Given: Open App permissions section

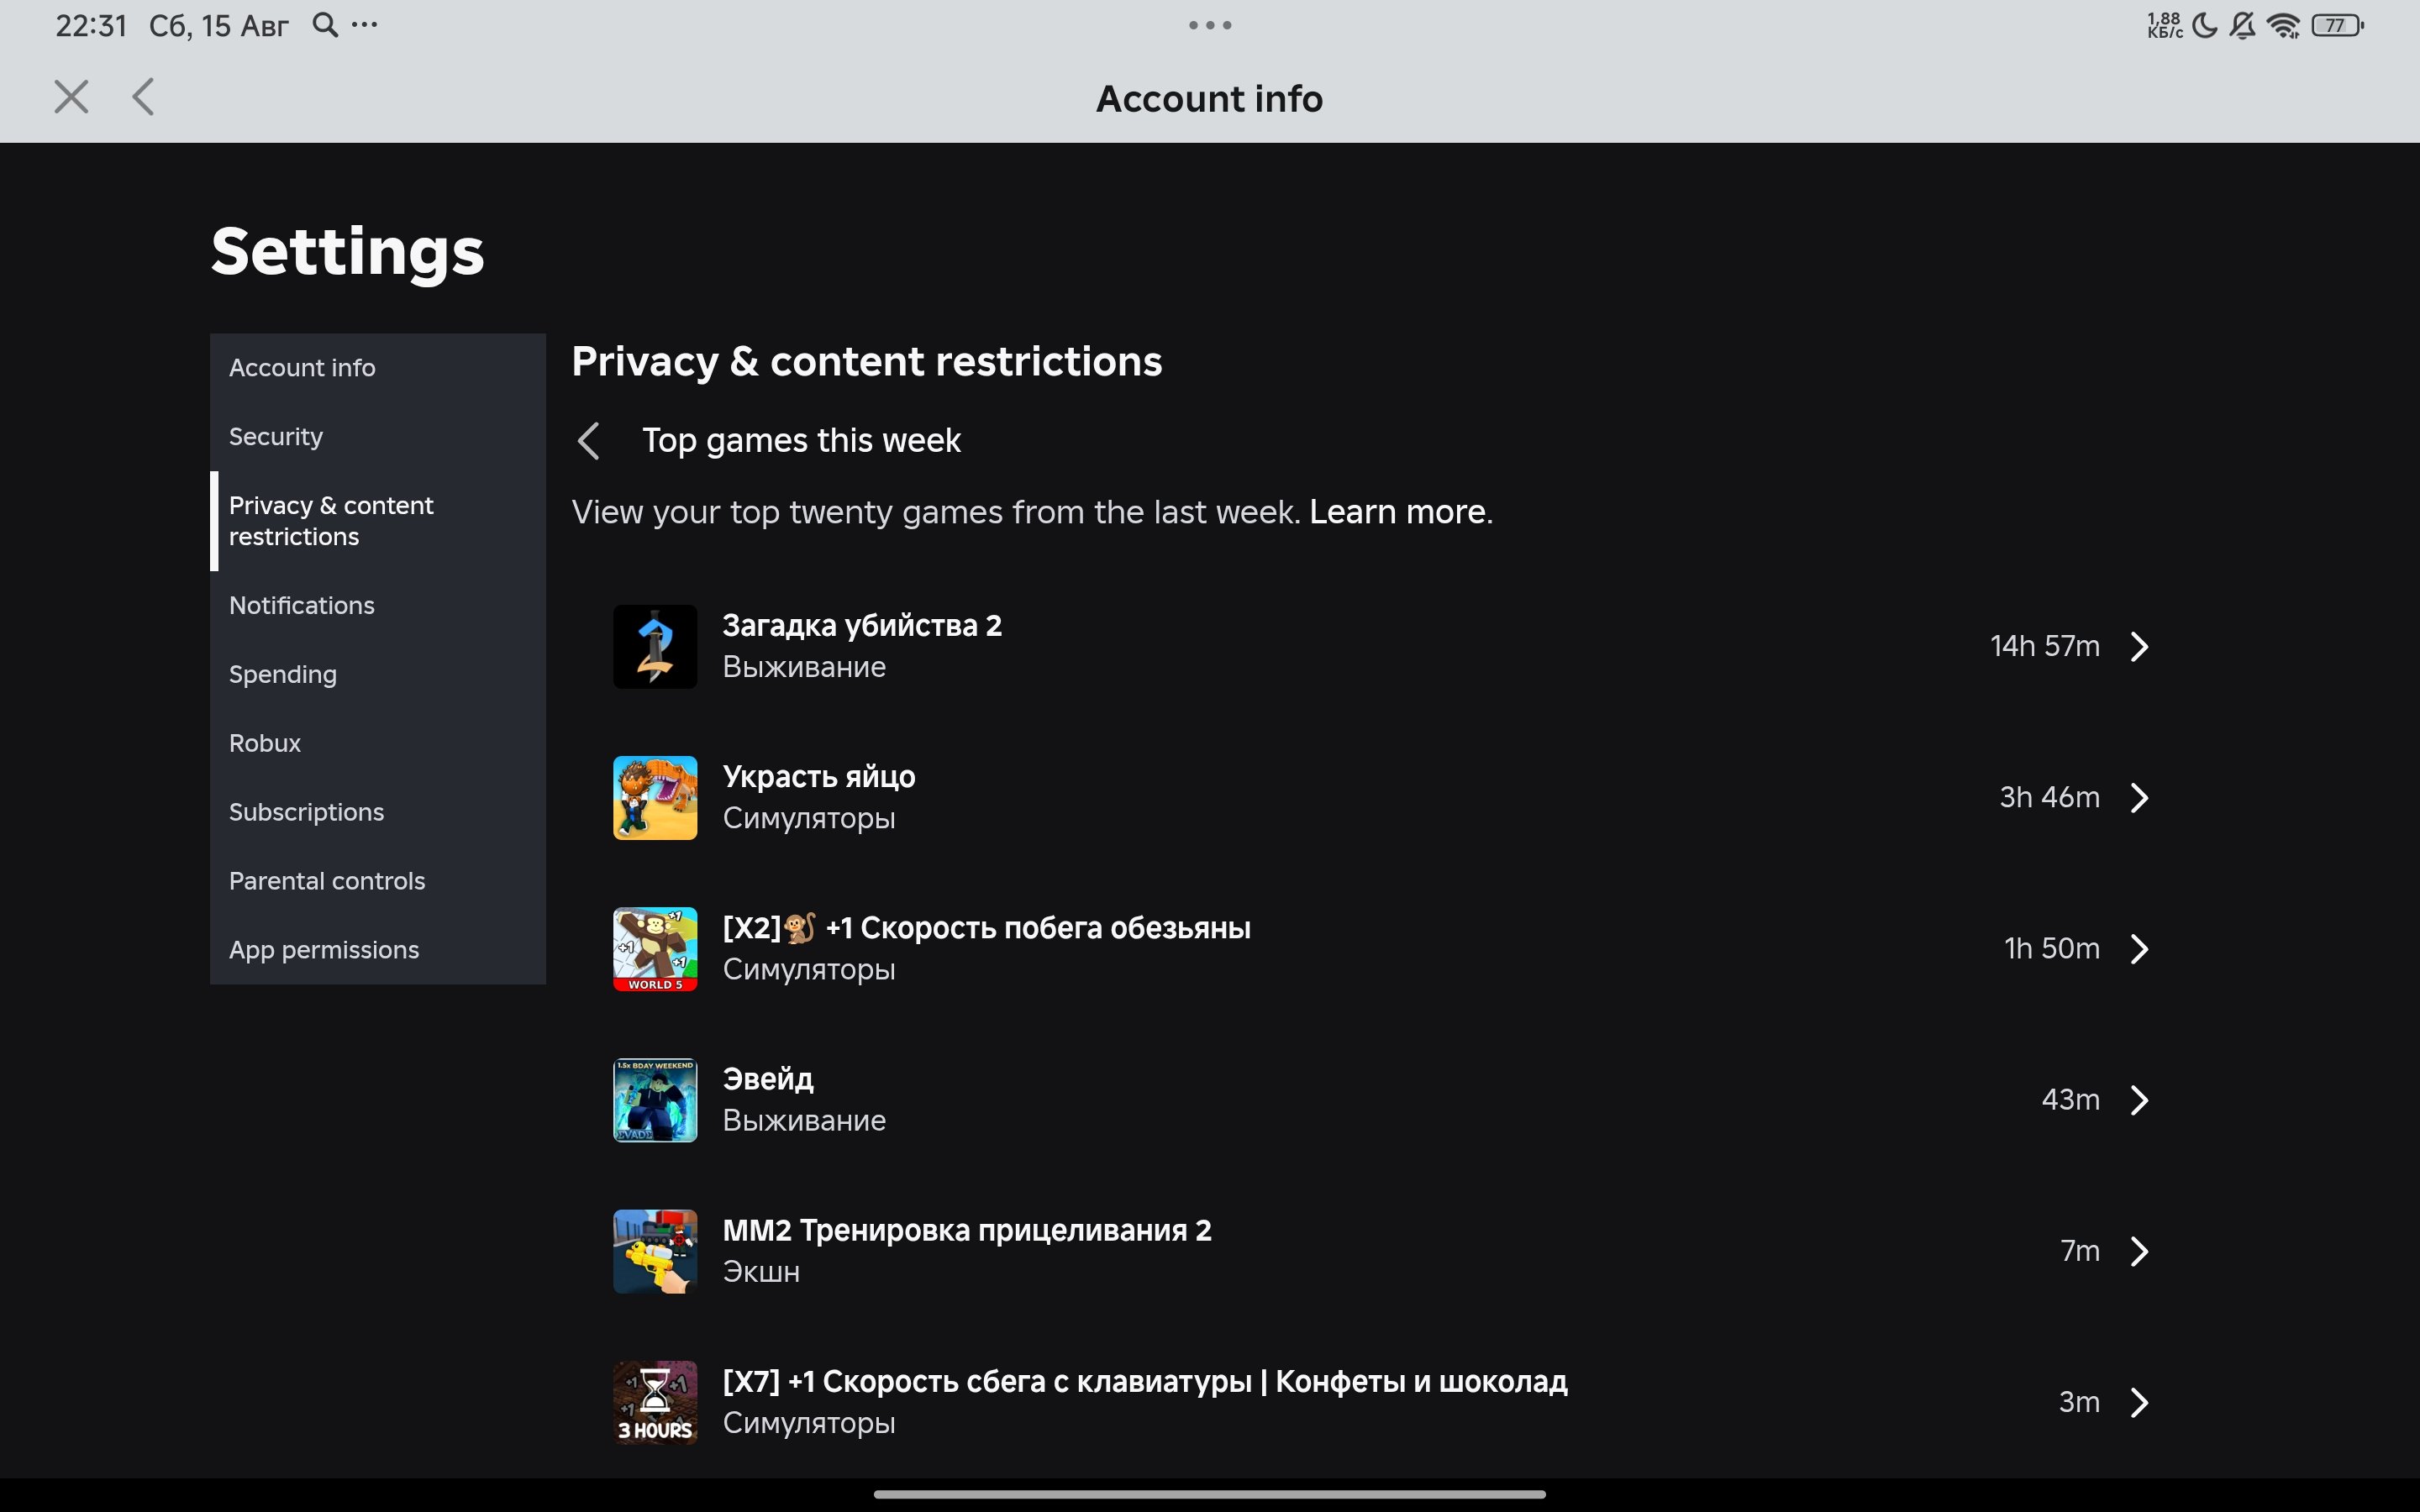Looking at the screenshot, I should coord(378,951).
